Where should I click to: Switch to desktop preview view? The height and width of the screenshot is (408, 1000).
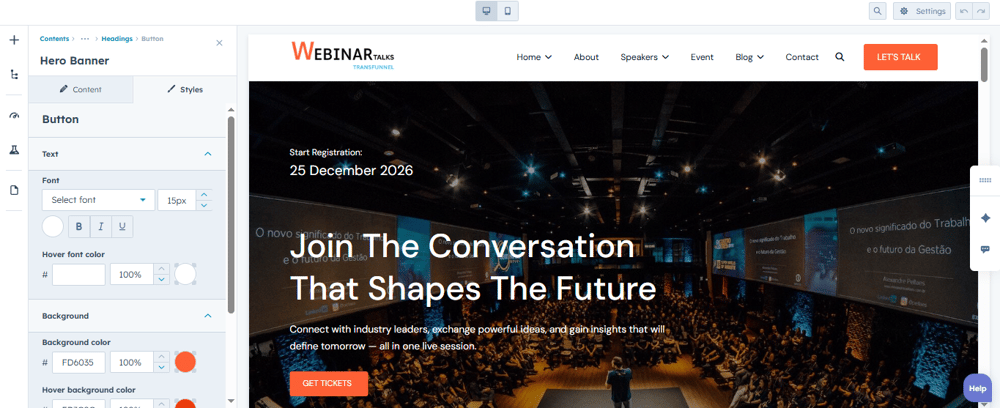click(486, 11)
